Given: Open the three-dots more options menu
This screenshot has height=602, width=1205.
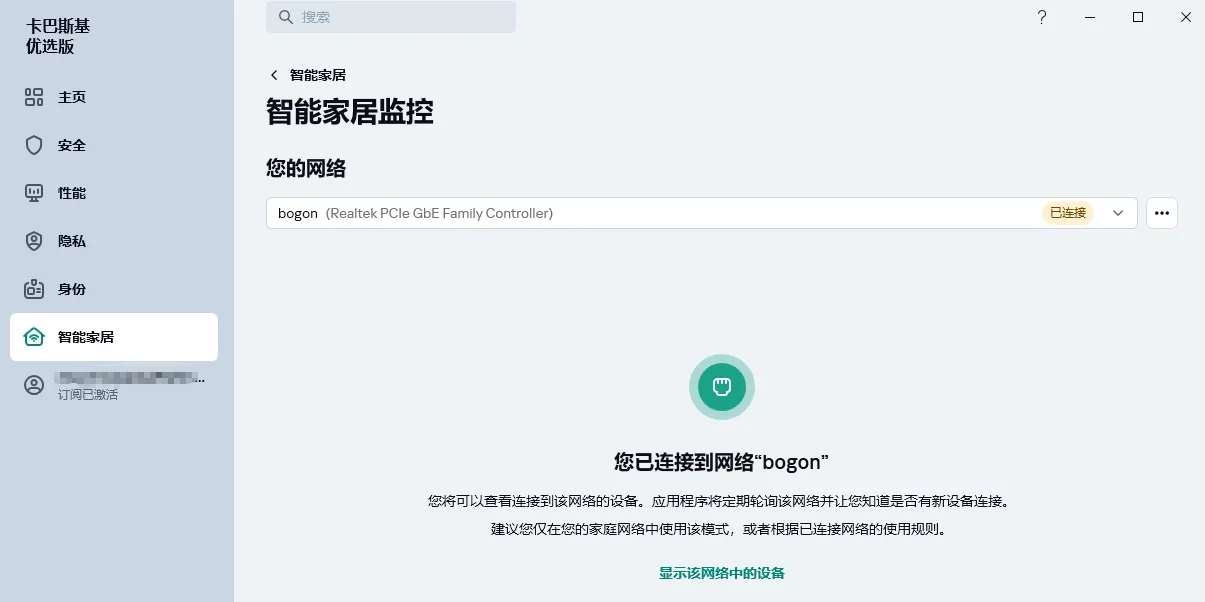Looking at the screenshot, I should coord(1162,213).
